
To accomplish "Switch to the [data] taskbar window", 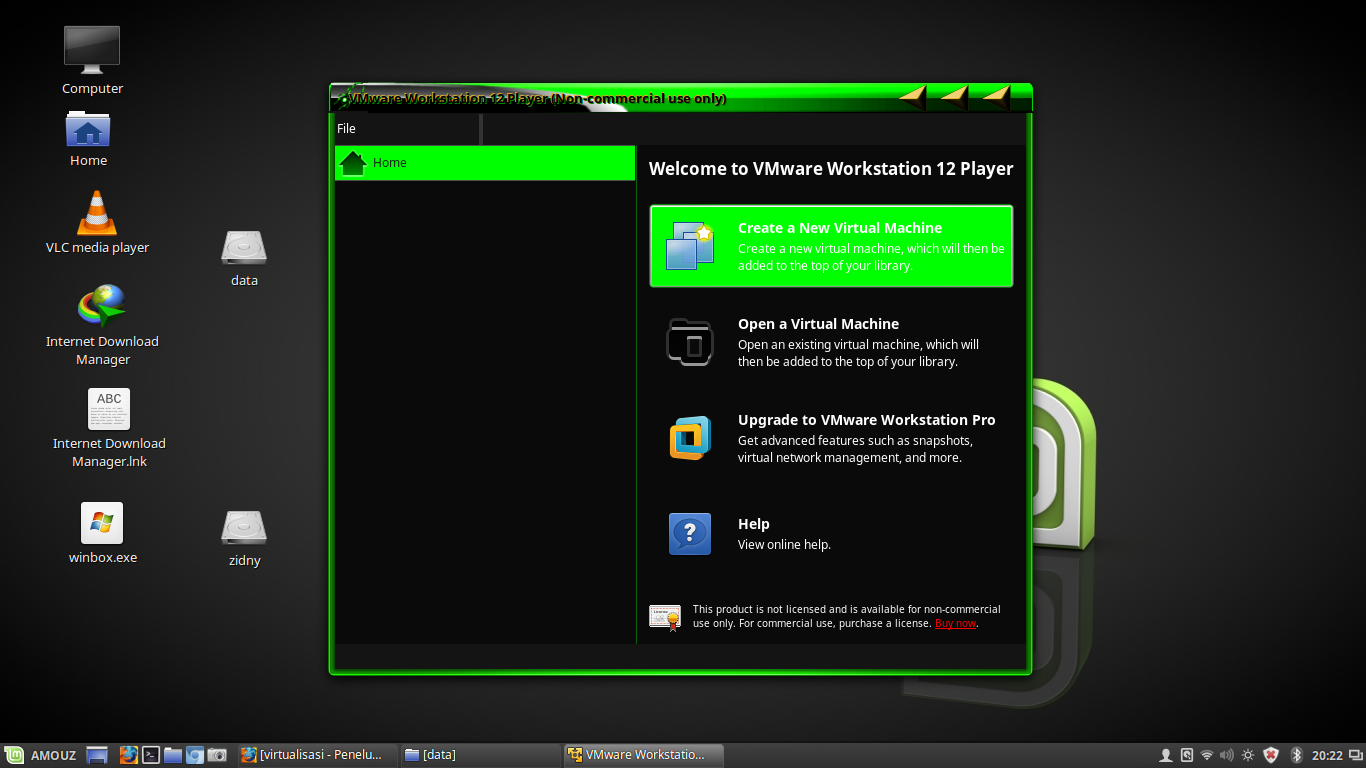I will pyautogui.click(x=480, y=755).
